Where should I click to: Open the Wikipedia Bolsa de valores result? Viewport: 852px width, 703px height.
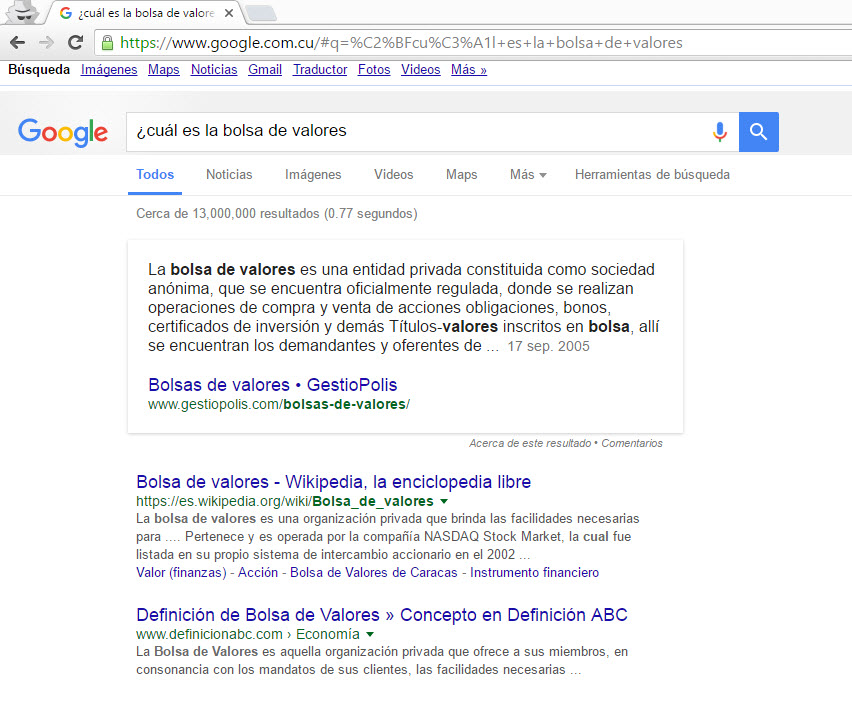pos(334,482)
